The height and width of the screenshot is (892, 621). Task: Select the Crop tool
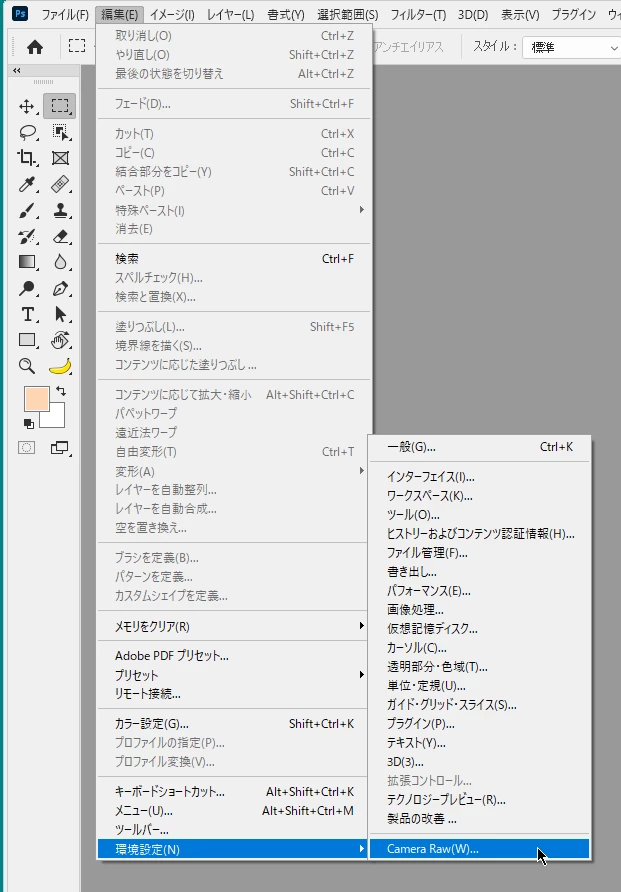[x=27, y=158]
